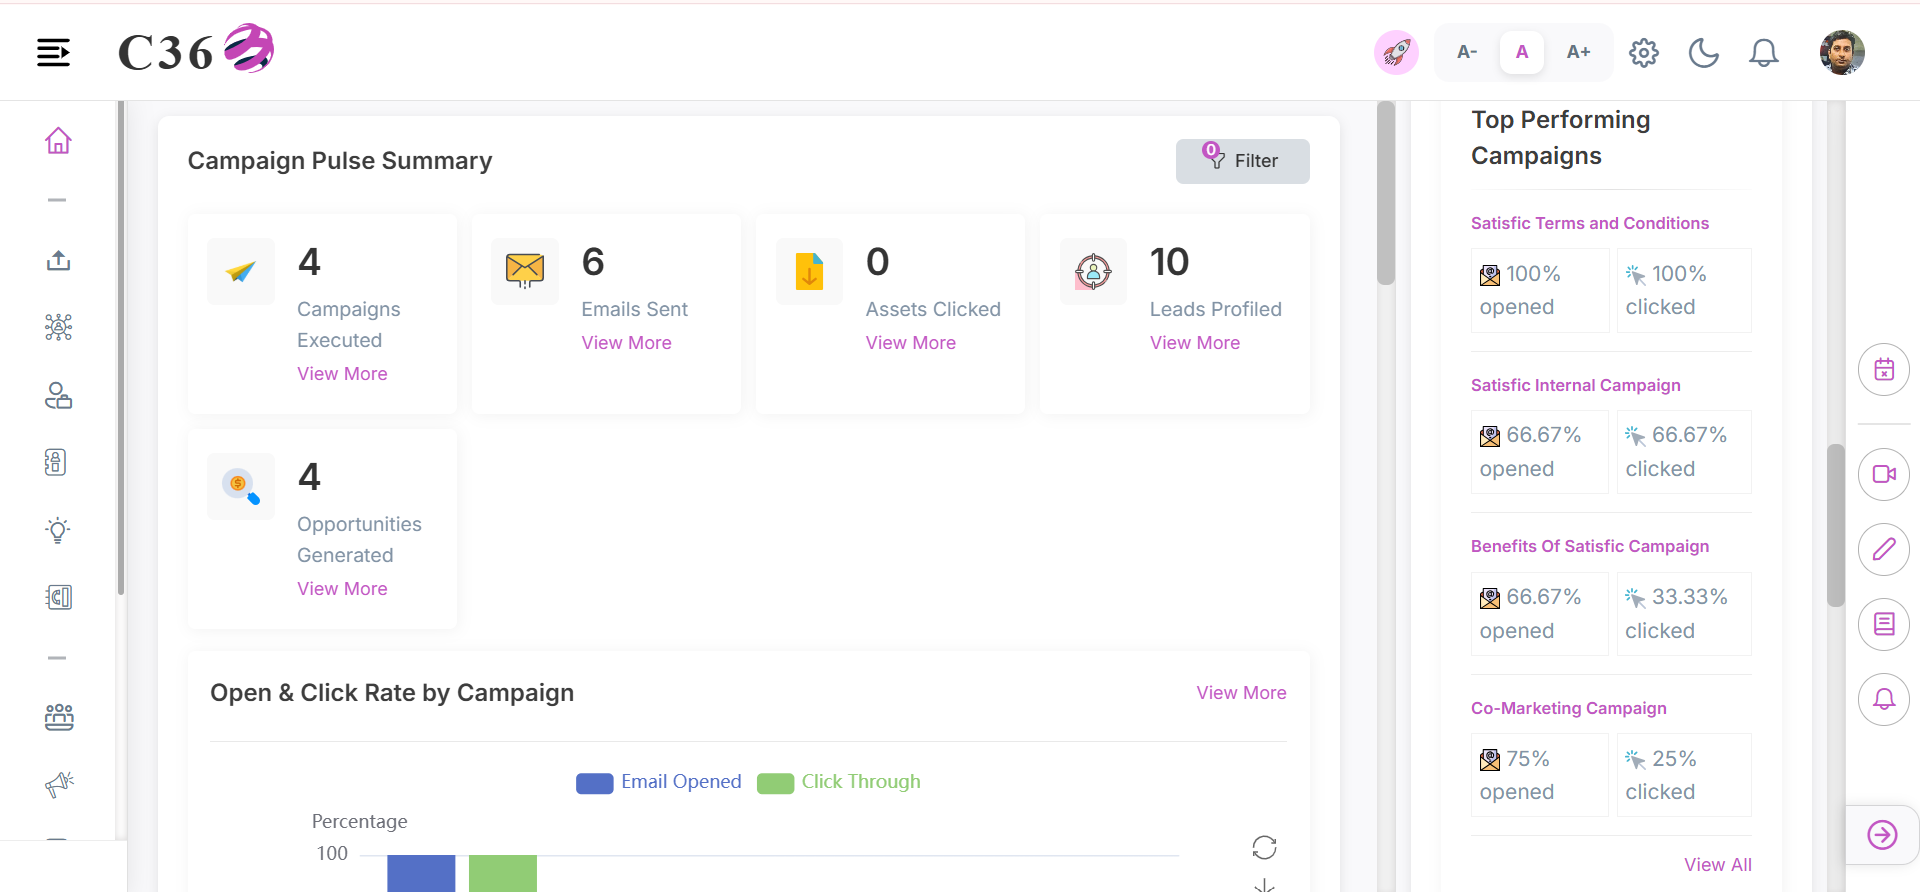Viewport: 1920px width, 892px height.
Task: Toggle Click Through legend swatch
Action: coord(775,783)
